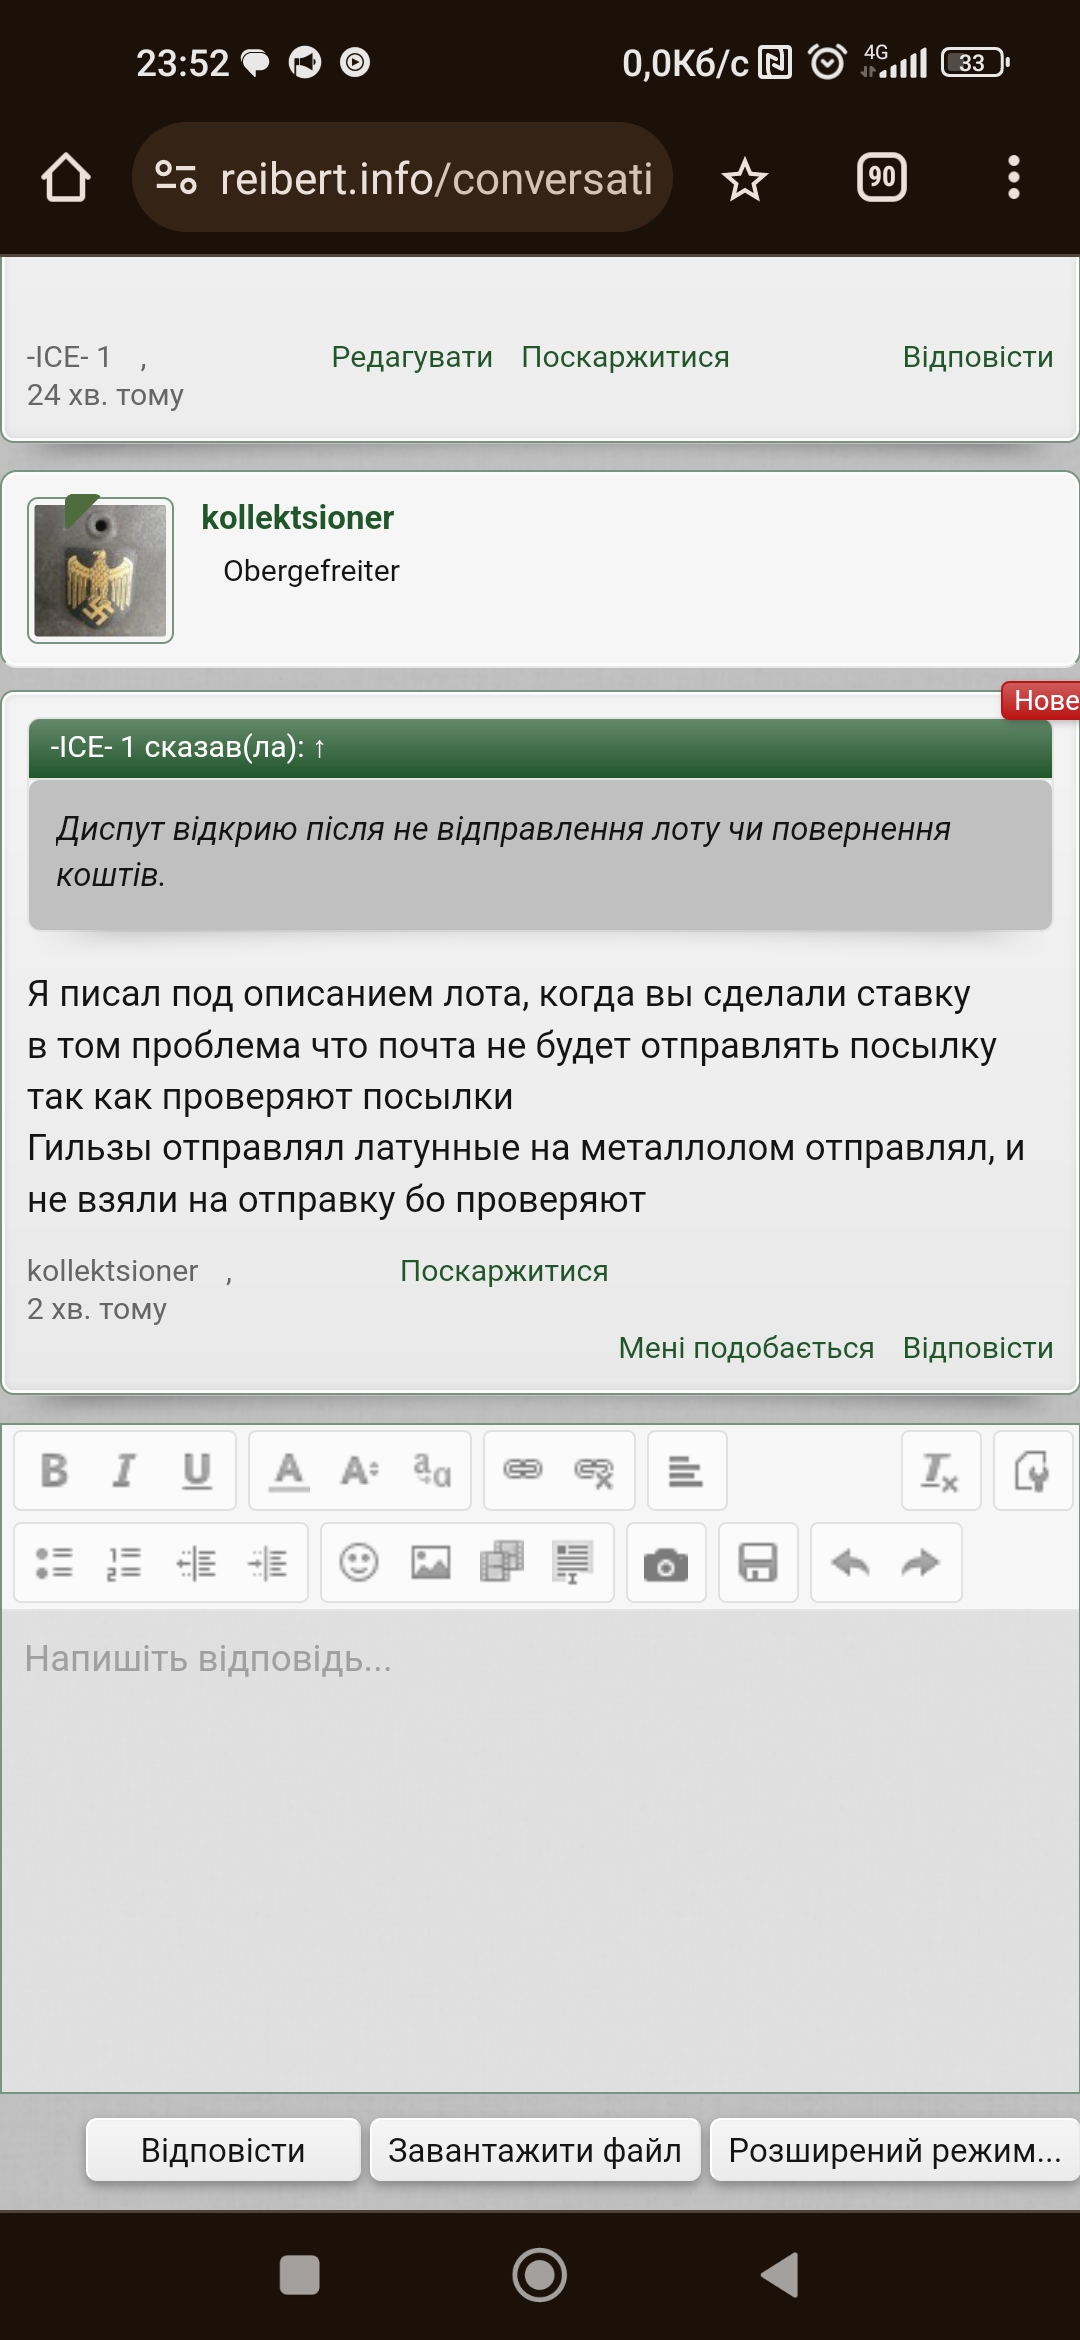This screenshot has height=2340, width=1080.
Task: Bookmark the page with the star icon
Action: tap(745, 179)
